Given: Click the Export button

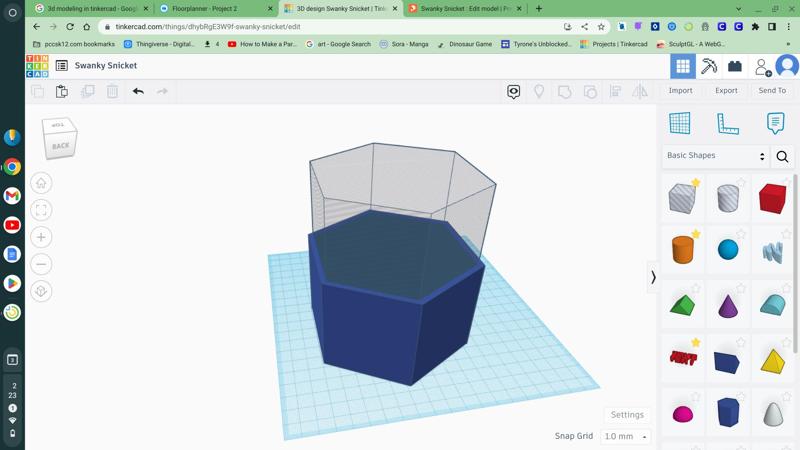Looking at the screenshot, I should point(726,91).
